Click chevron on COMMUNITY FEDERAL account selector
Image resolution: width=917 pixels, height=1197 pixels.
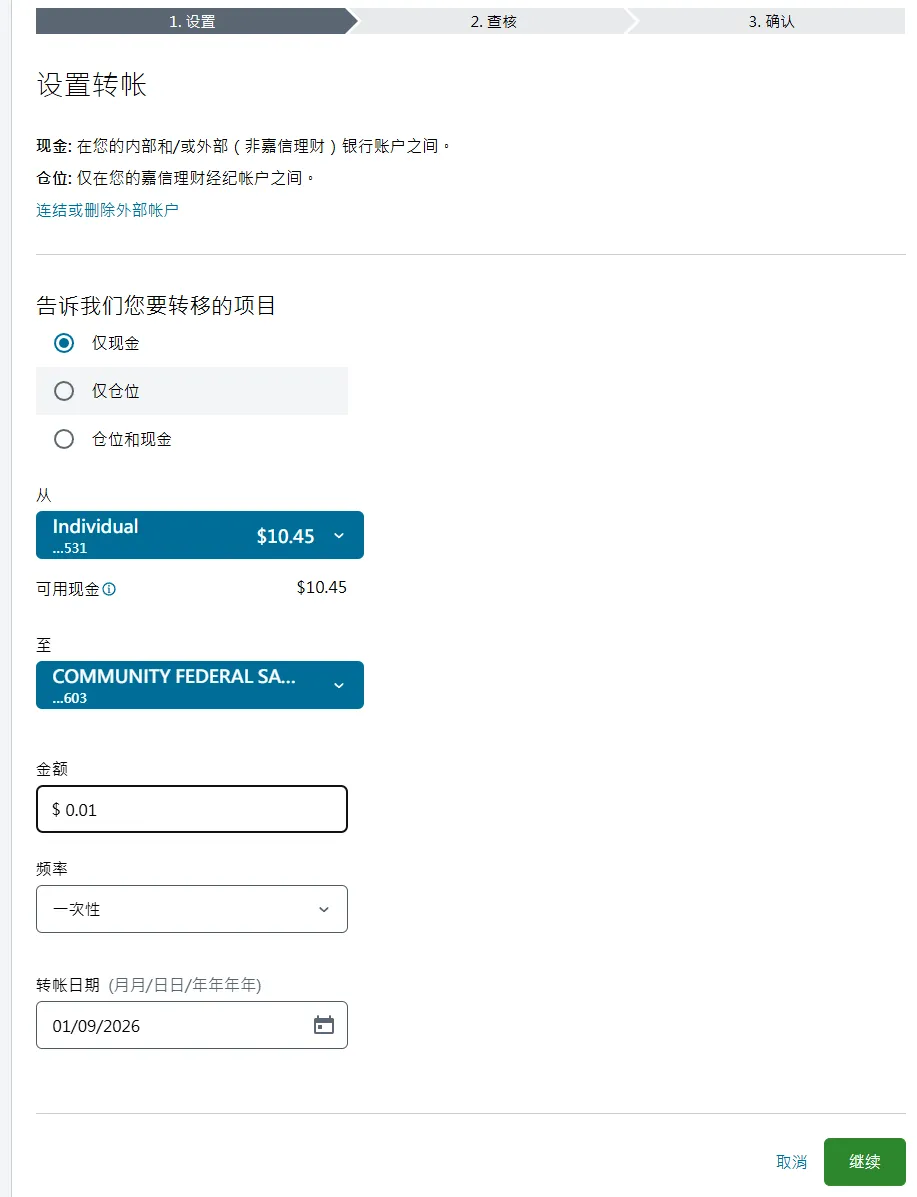(x=339, y=686)
